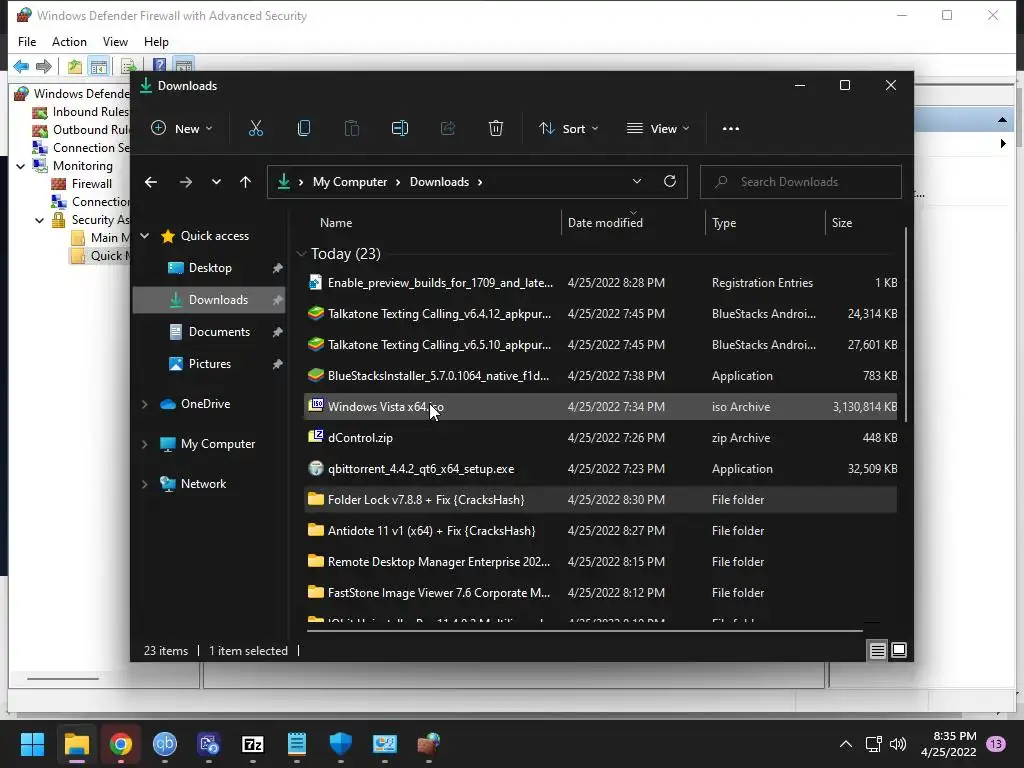The height and width of the screenshot is (768, 1024).
Task: Open the firewall View menu in menu bar
Action: coord(115,42)
